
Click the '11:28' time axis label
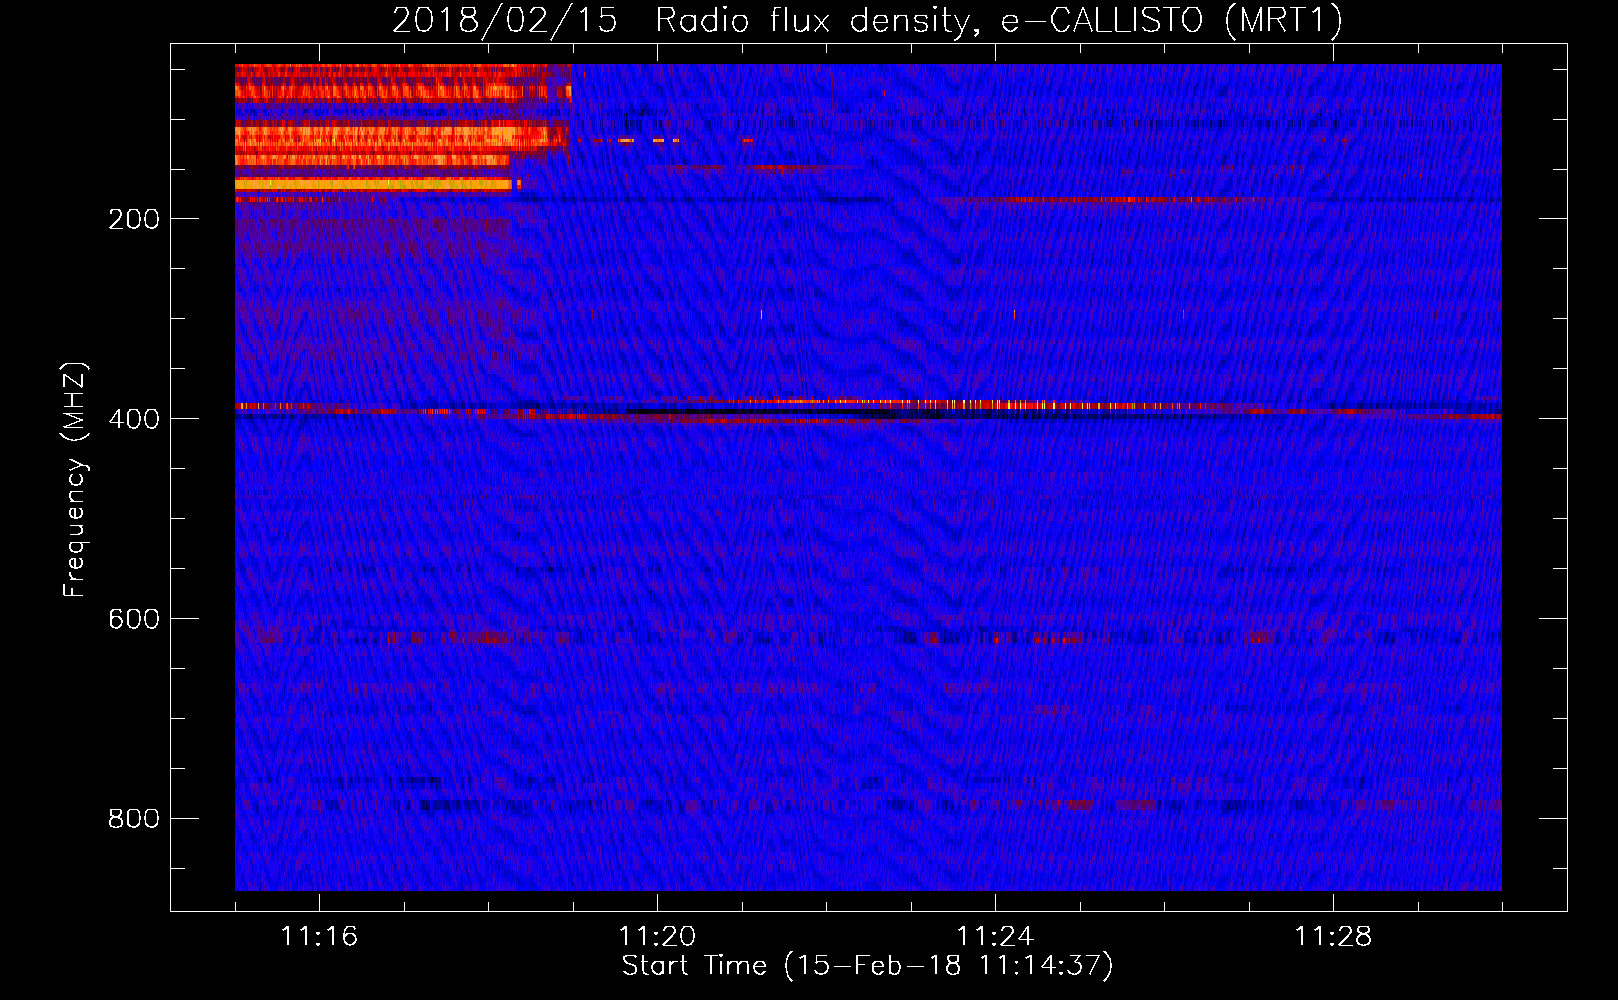coord(1333,936)
